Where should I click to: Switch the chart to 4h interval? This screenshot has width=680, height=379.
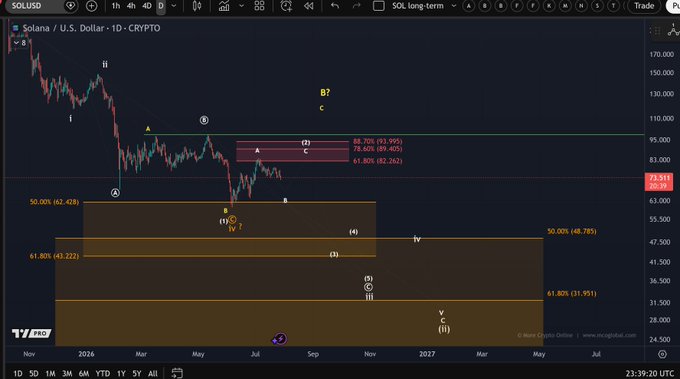coord(131,6)
